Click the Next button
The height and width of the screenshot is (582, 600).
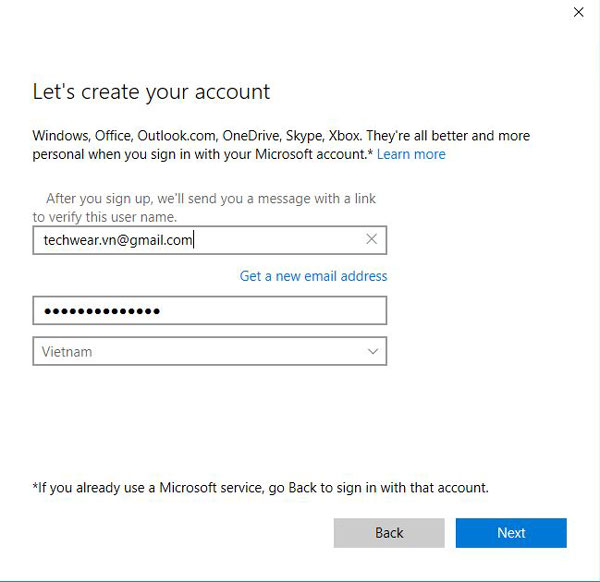511,533
